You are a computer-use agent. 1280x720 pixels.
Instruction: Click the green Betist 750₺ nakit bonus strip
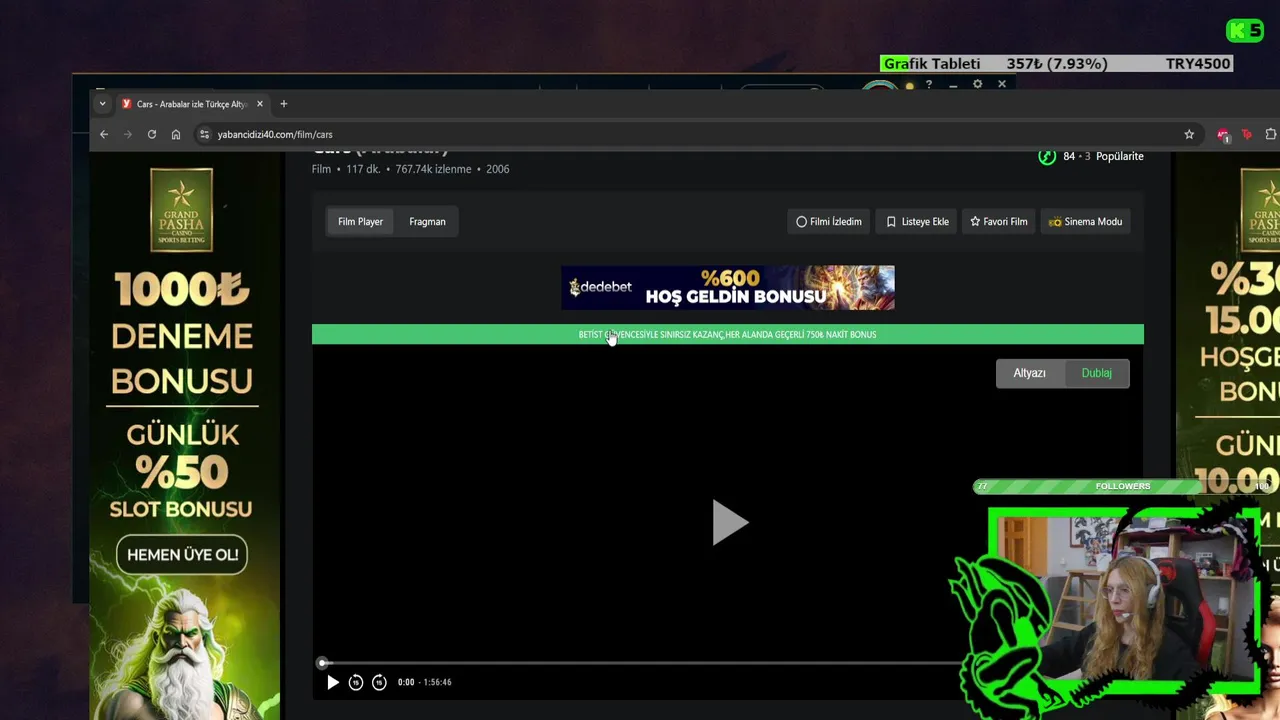coord(728,335)
